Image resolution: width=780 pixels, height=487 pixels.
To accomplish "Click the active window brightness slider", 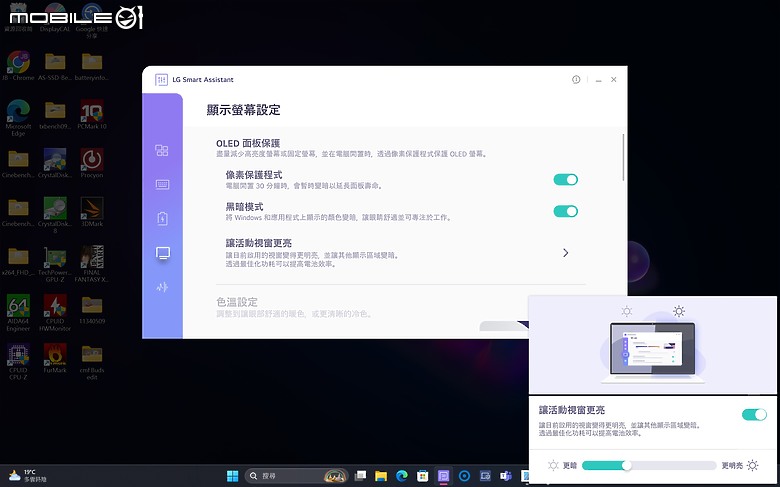I will (649, 466).
